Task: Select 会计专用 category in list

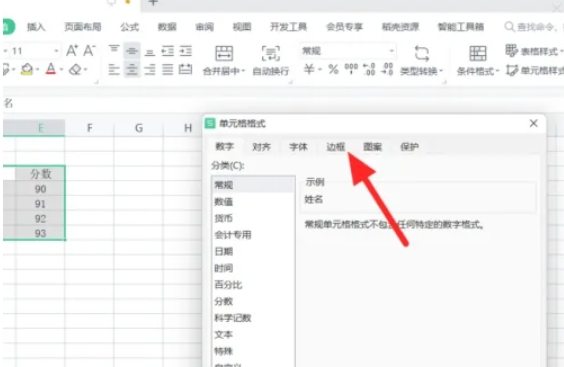Action: pos(253,235)
